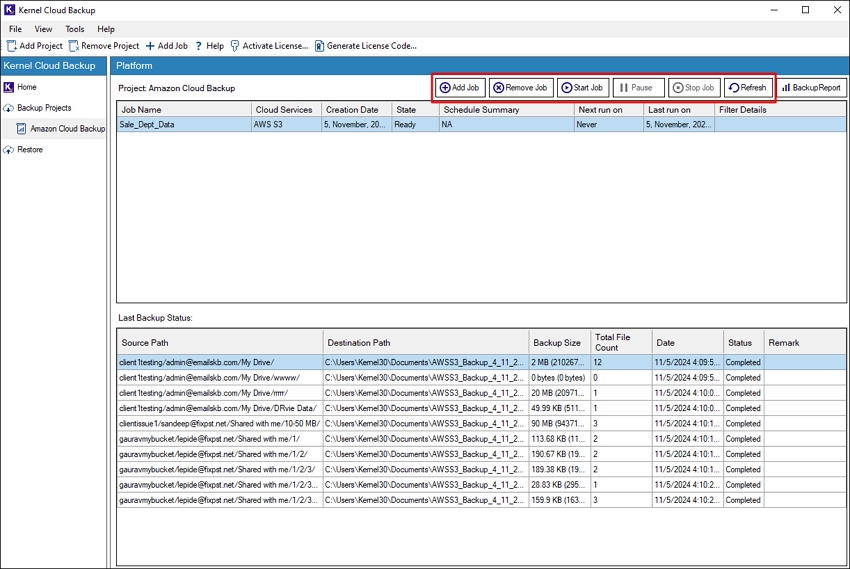Image resolution: width=850 pixels, height=569 pixels.
Task: Click the plus Add Job toolbar item
Action: (166, 46)
